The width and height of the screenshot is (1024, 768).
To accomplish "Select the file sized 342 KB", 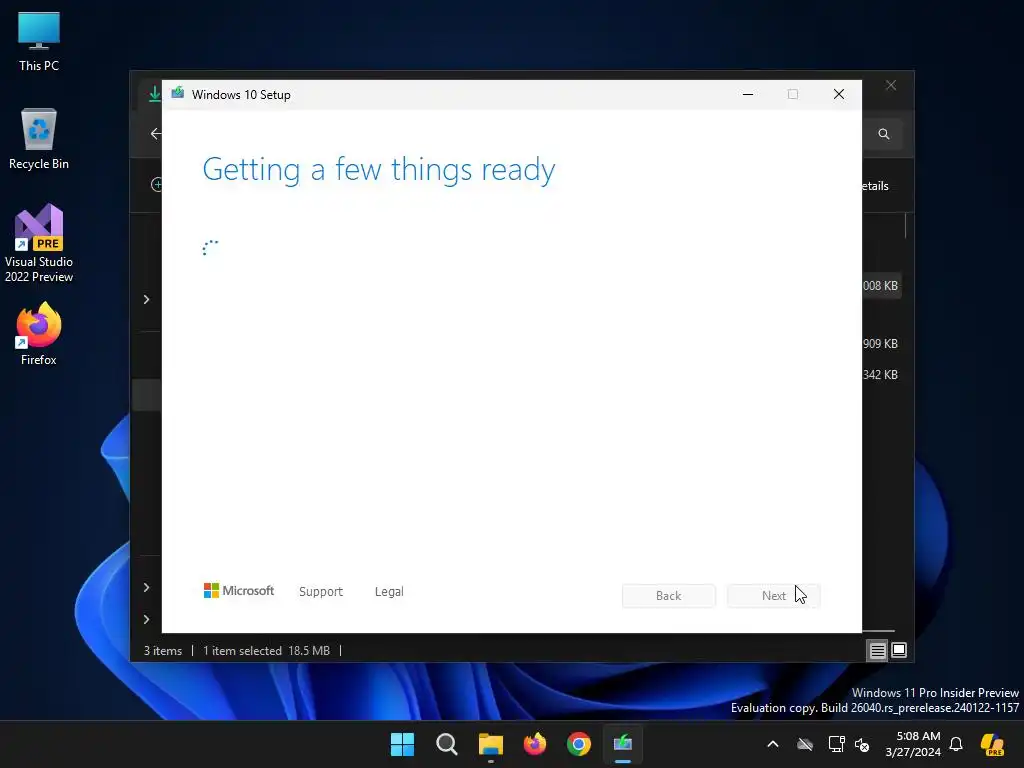I will pyautogui.click(x=880, y=375).
